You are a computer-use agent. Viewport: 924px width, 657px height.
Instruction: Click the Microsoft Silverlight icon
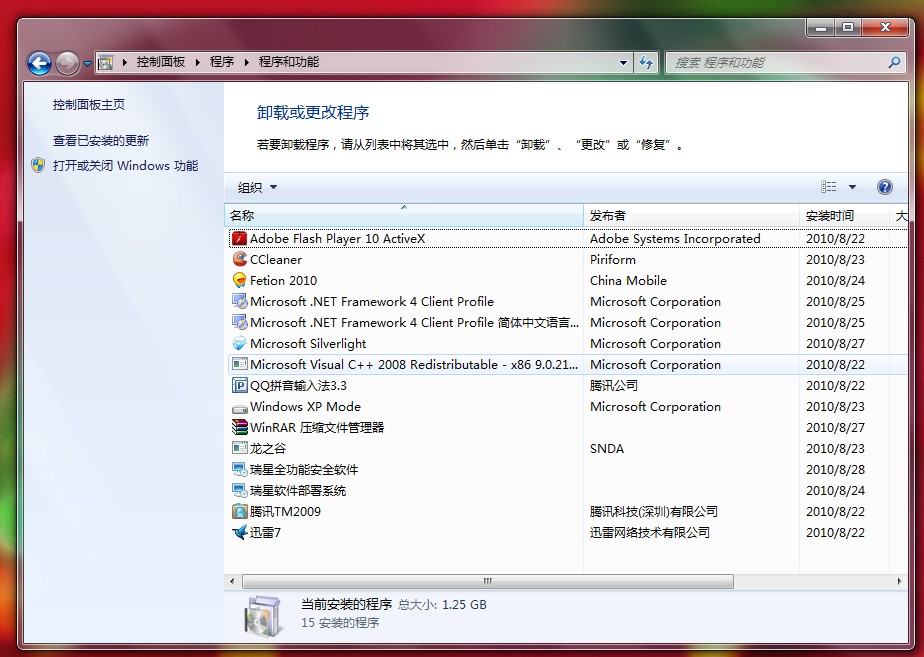(x=239, y=344)
